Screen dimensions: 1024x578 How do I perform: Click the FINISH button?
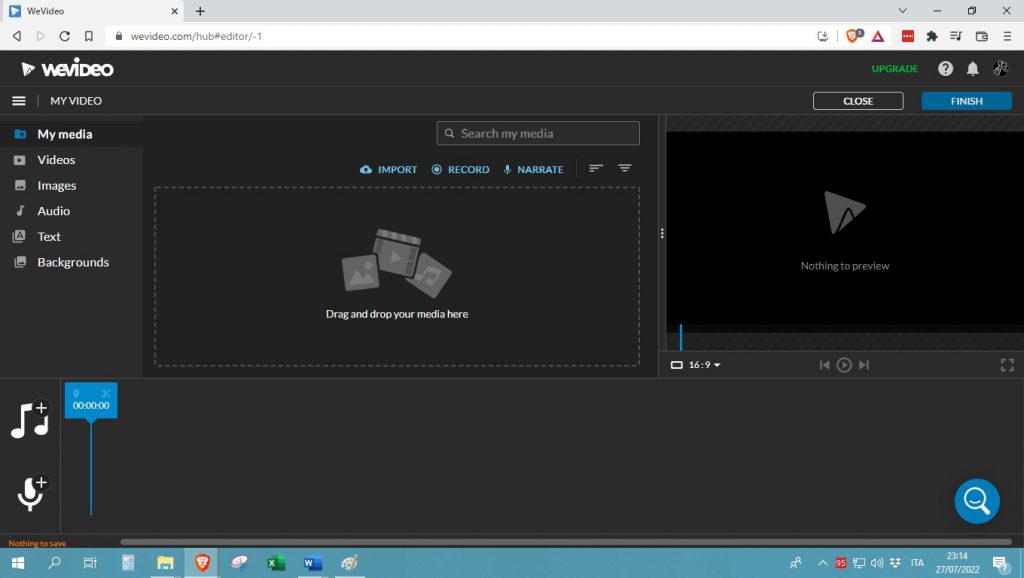pos(966,101)
